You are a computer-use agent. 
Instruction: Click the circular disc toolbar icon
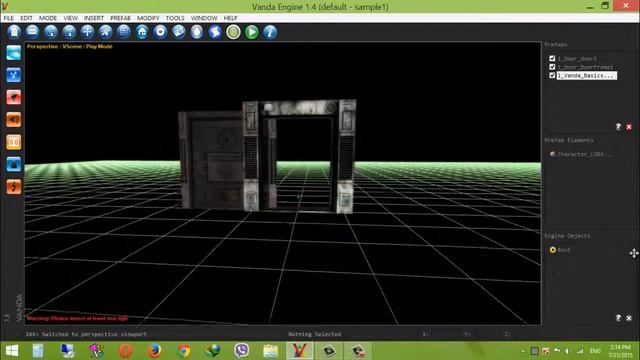tap(160, 32)
